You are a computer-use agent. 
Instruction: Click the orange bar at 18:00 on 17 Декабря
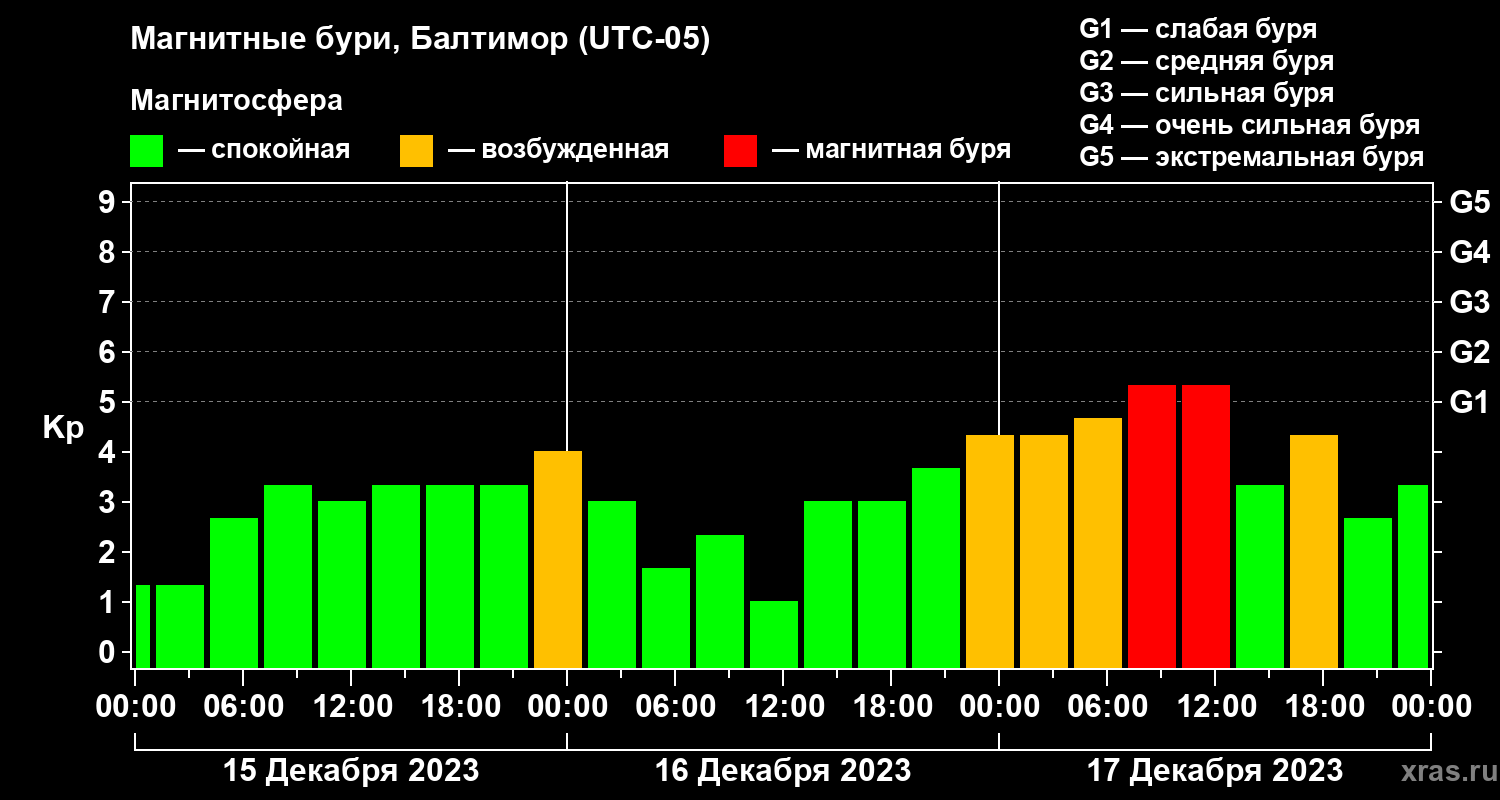[x=1314, y=551]
